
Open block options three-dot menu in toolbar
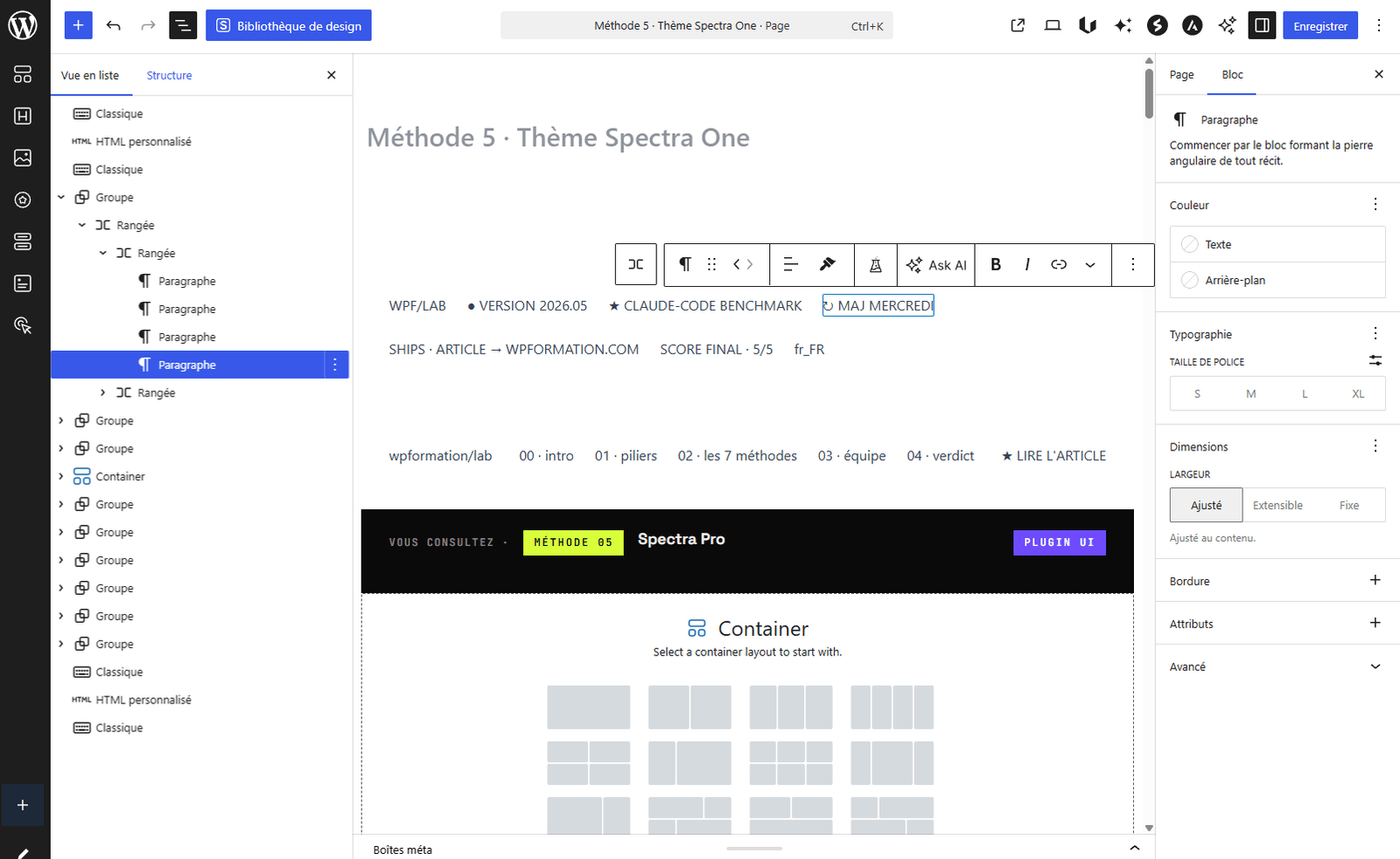(1133, 264)
